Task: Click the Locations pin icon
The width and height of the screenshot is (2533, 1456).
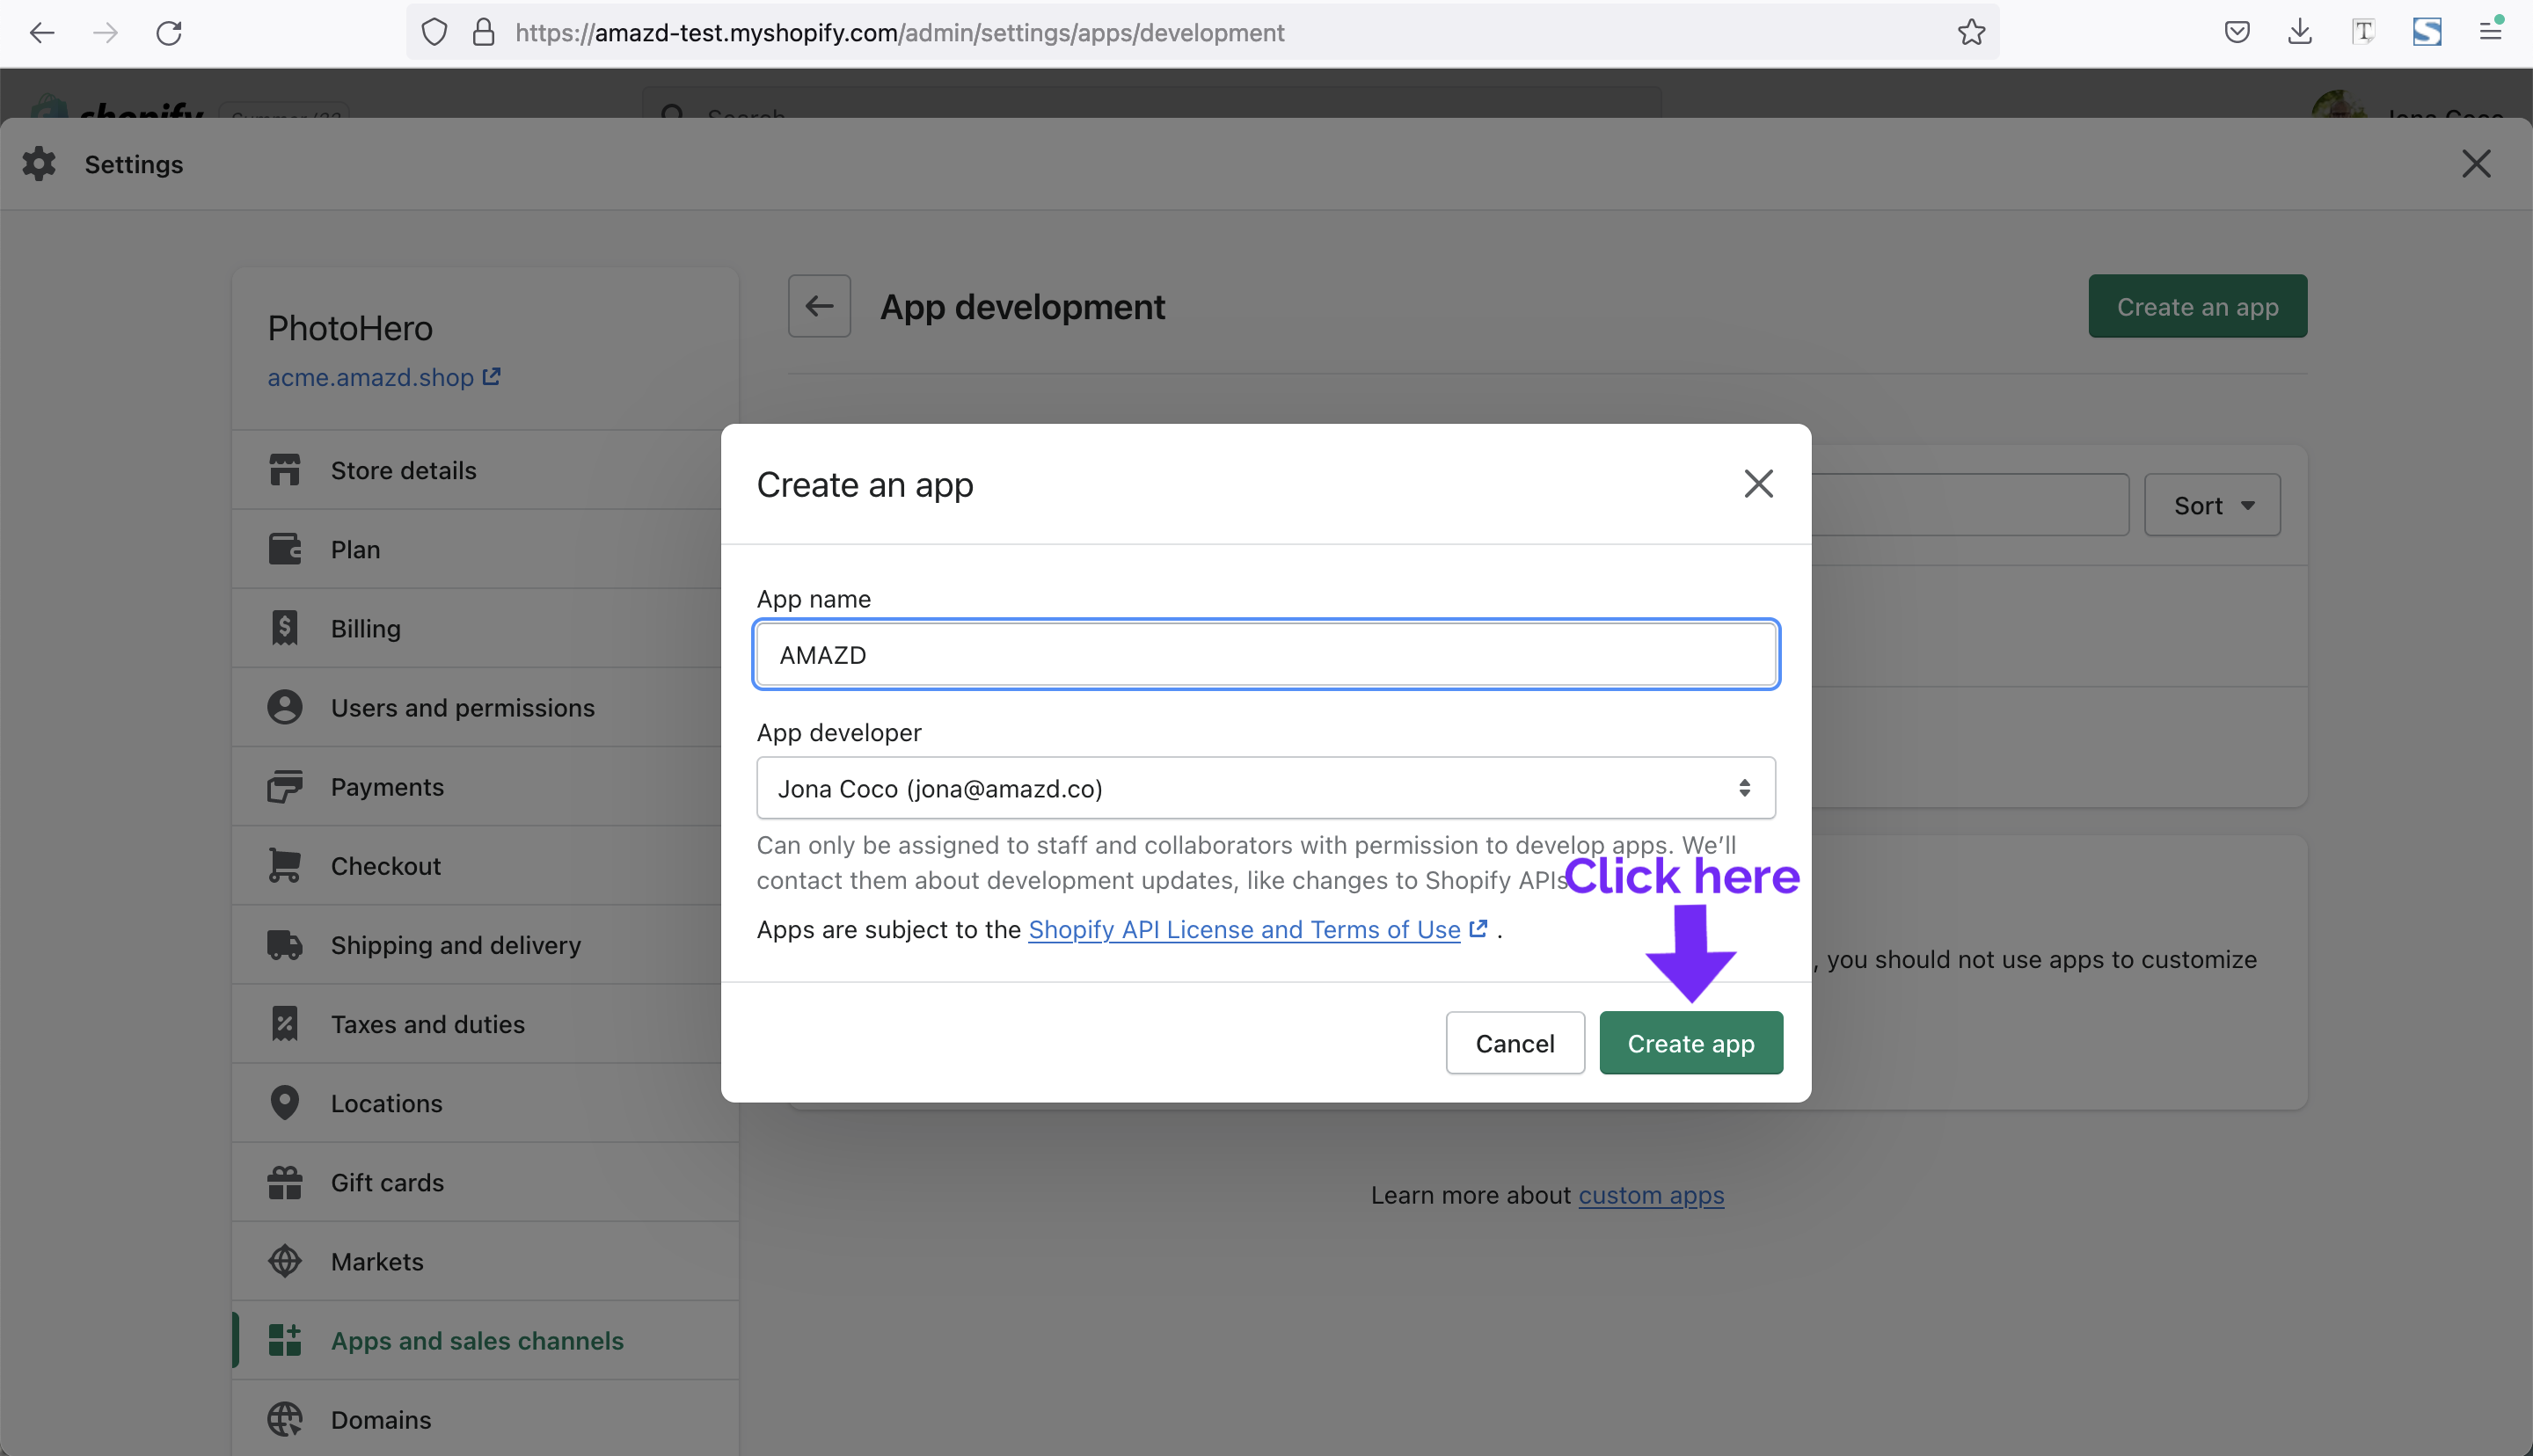Action: (x=285, y=1103)
